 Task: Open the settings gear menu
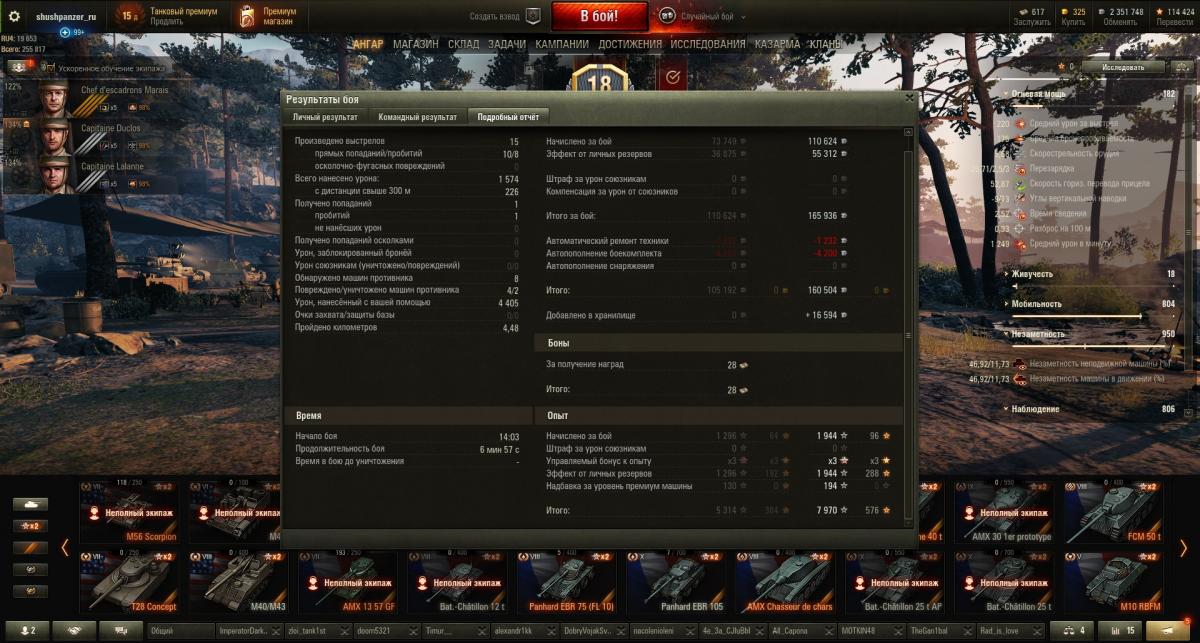15,15
